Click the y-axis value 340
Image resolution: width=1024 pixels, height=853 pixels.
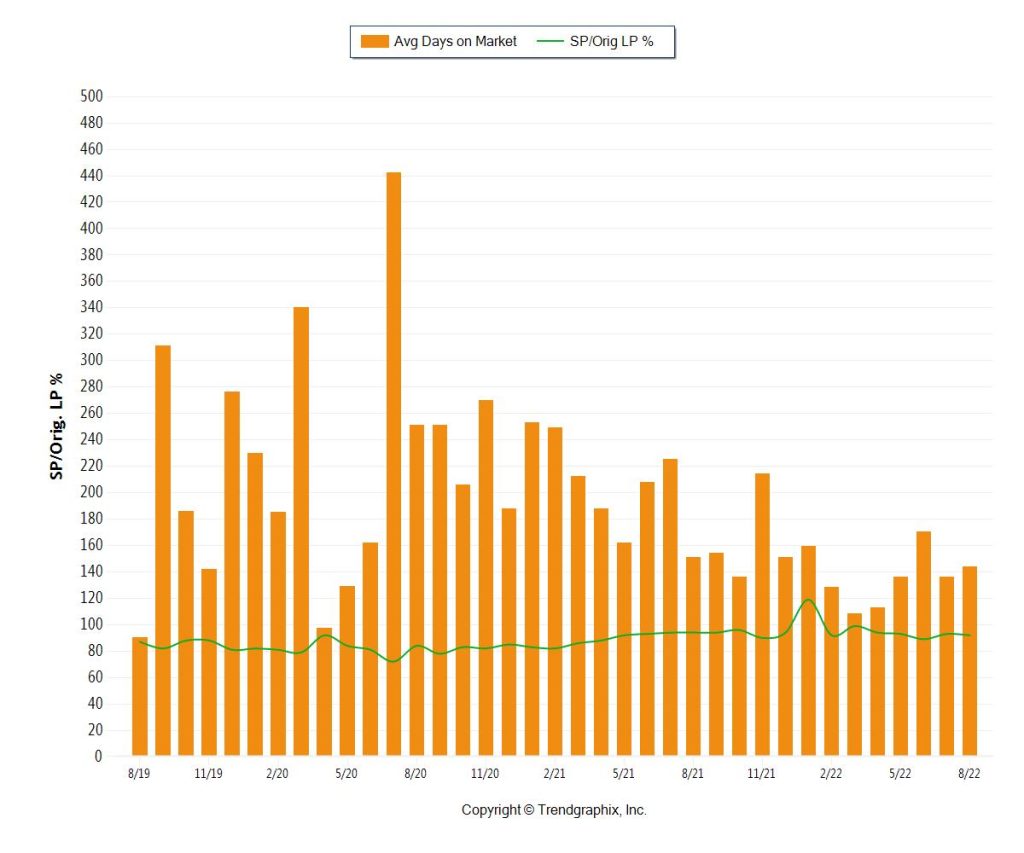(x=91, y=307)
